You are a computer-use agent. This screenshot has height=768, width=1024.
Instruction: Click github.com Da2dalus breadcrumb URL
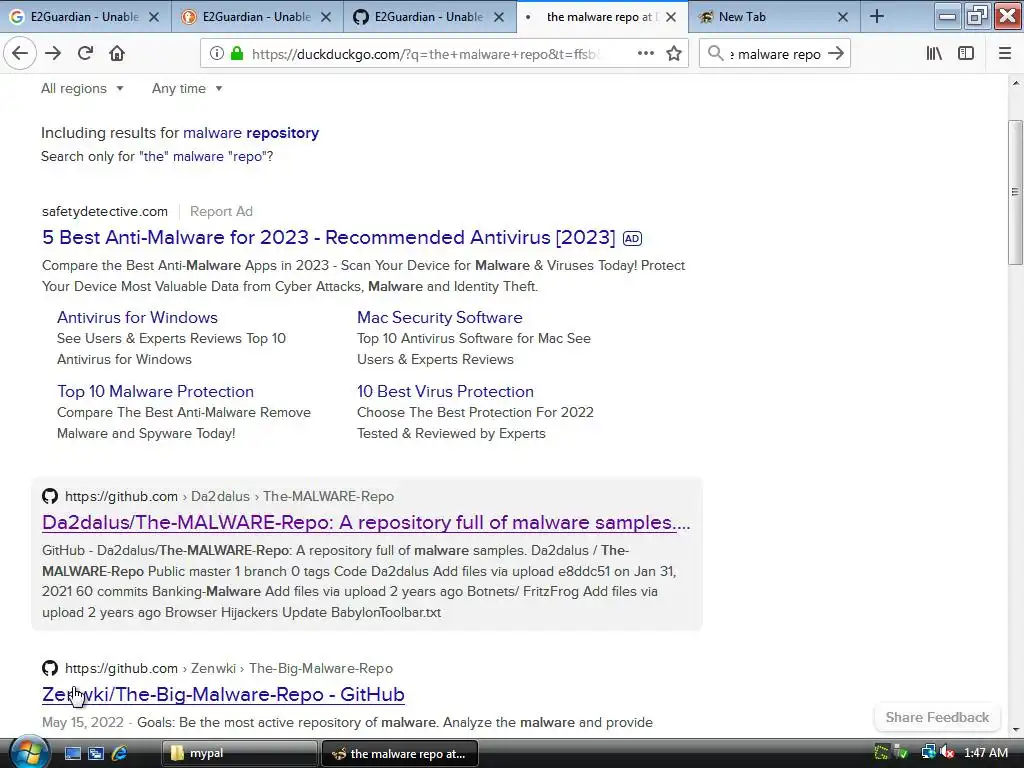(x=229, y=496)
